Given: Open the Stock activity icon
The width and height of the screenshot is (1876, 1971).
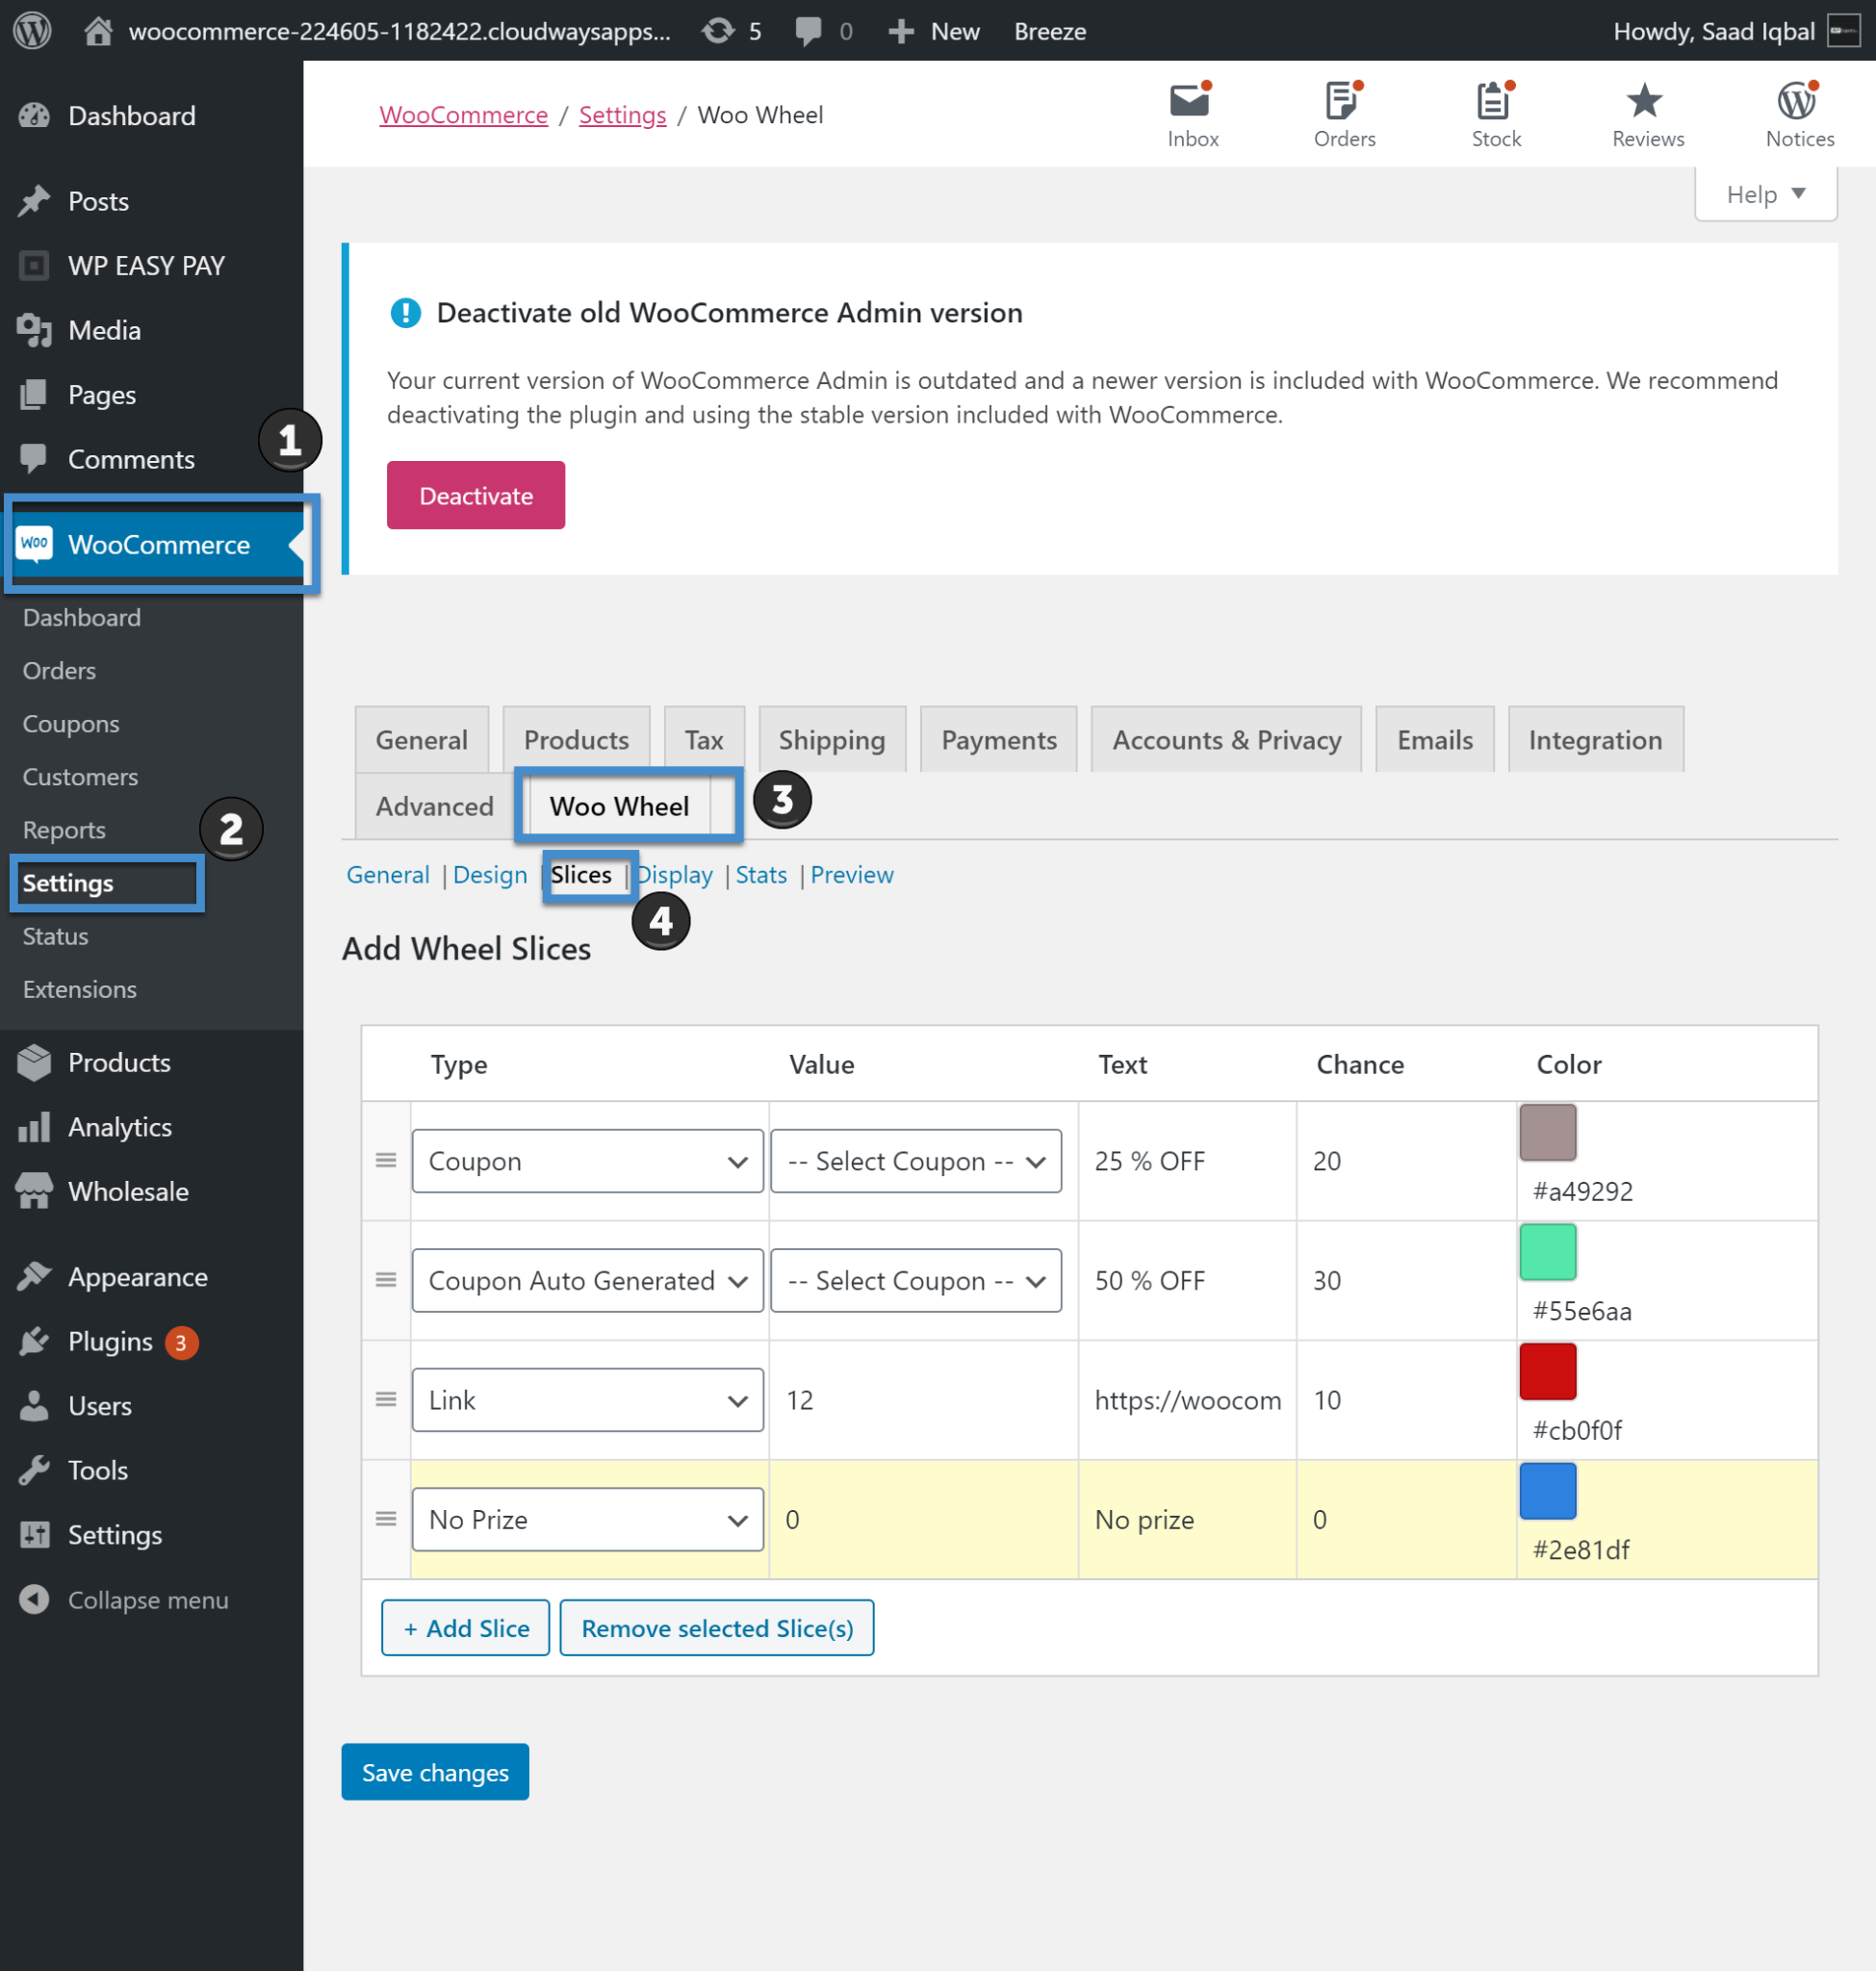Looking at the screenshot, I should point(1496,115).
